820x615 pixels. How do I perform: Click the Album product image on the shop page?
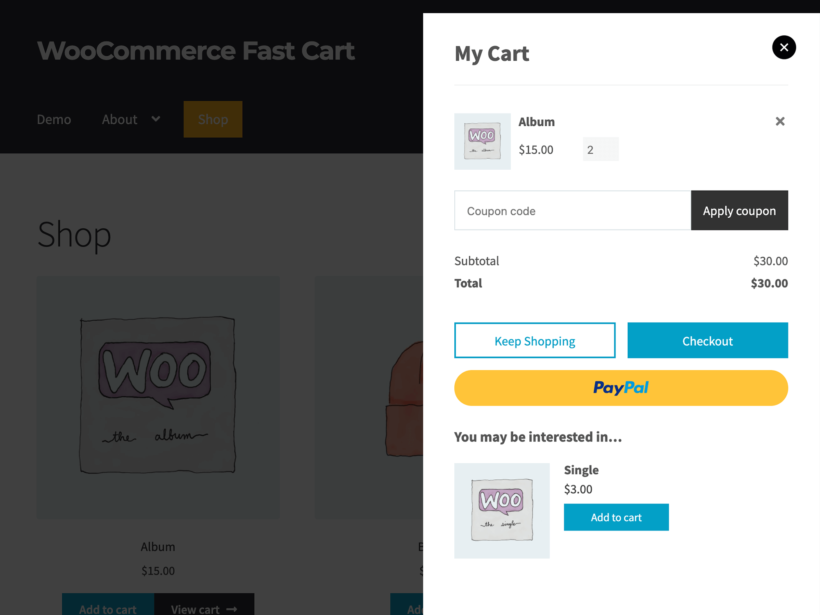point(157,397)
